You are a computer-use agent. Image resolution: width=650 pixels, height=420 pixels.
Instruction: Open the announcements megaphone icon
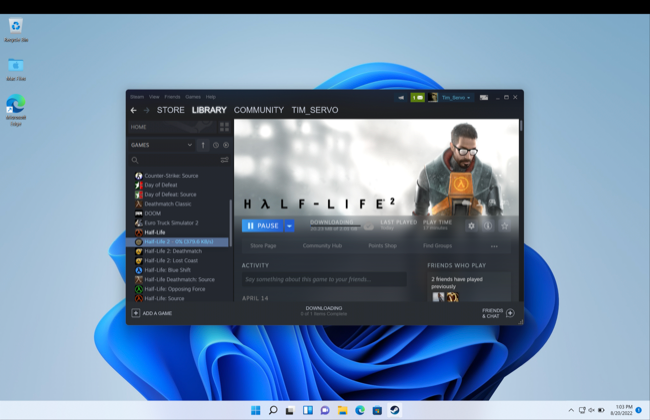coord(401,98)
